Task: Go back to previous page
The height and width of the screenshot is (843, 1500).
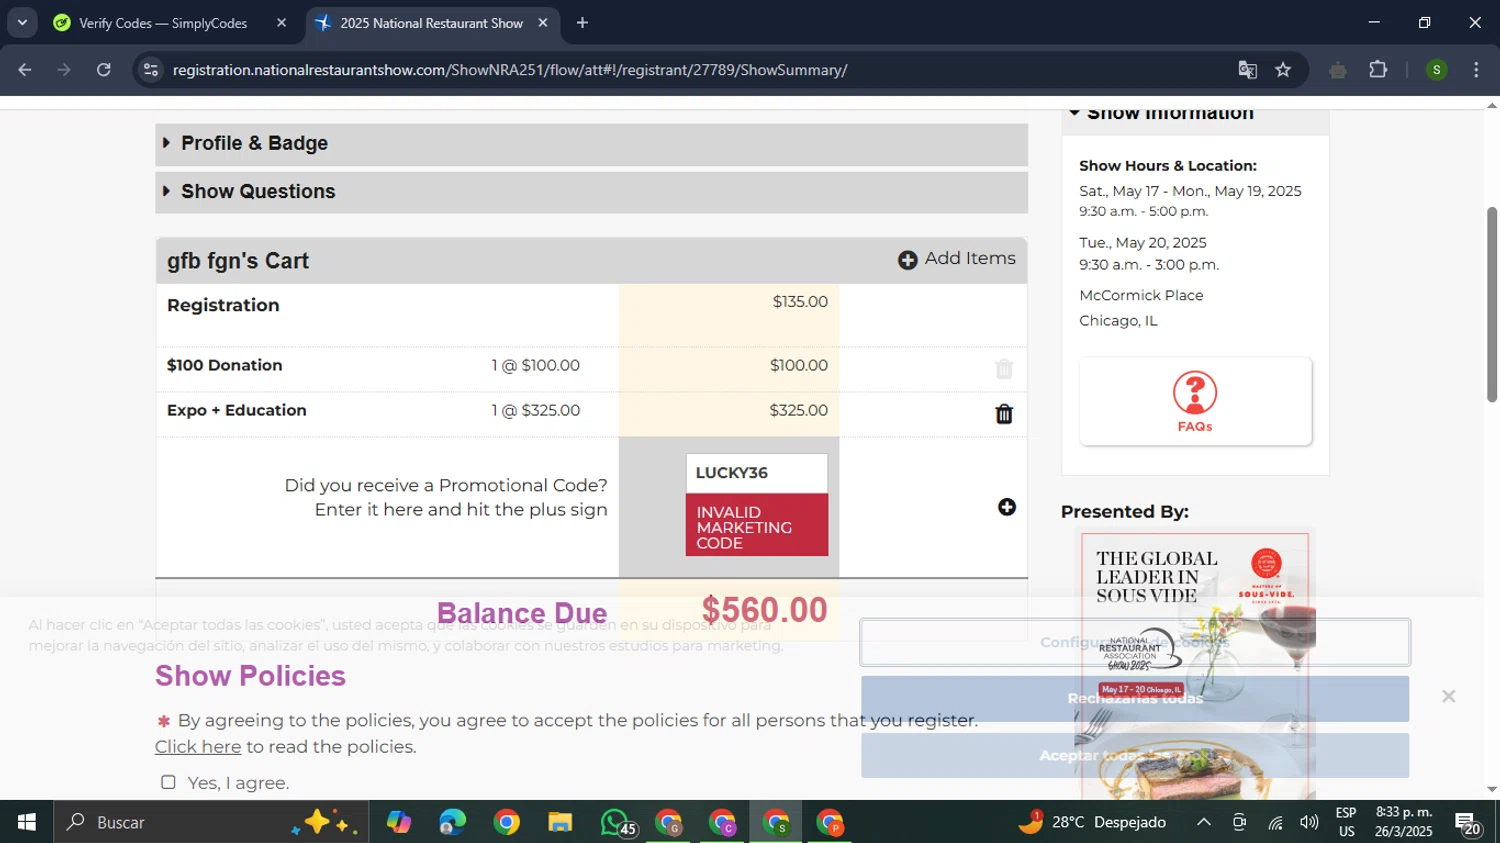Action: (25, 70)
